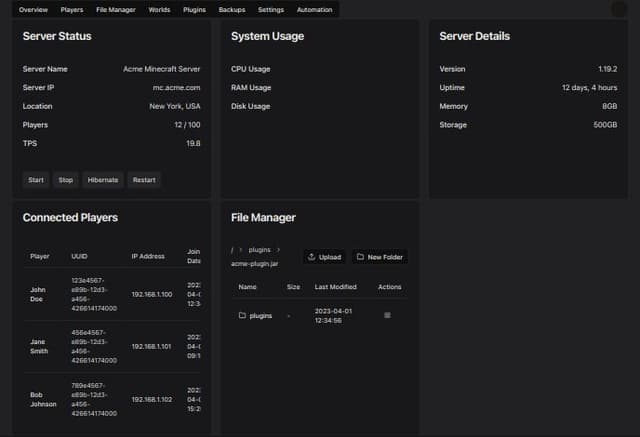Click the RAM Usage label
The height and width of the screenshot is (437, 640).
251,87
